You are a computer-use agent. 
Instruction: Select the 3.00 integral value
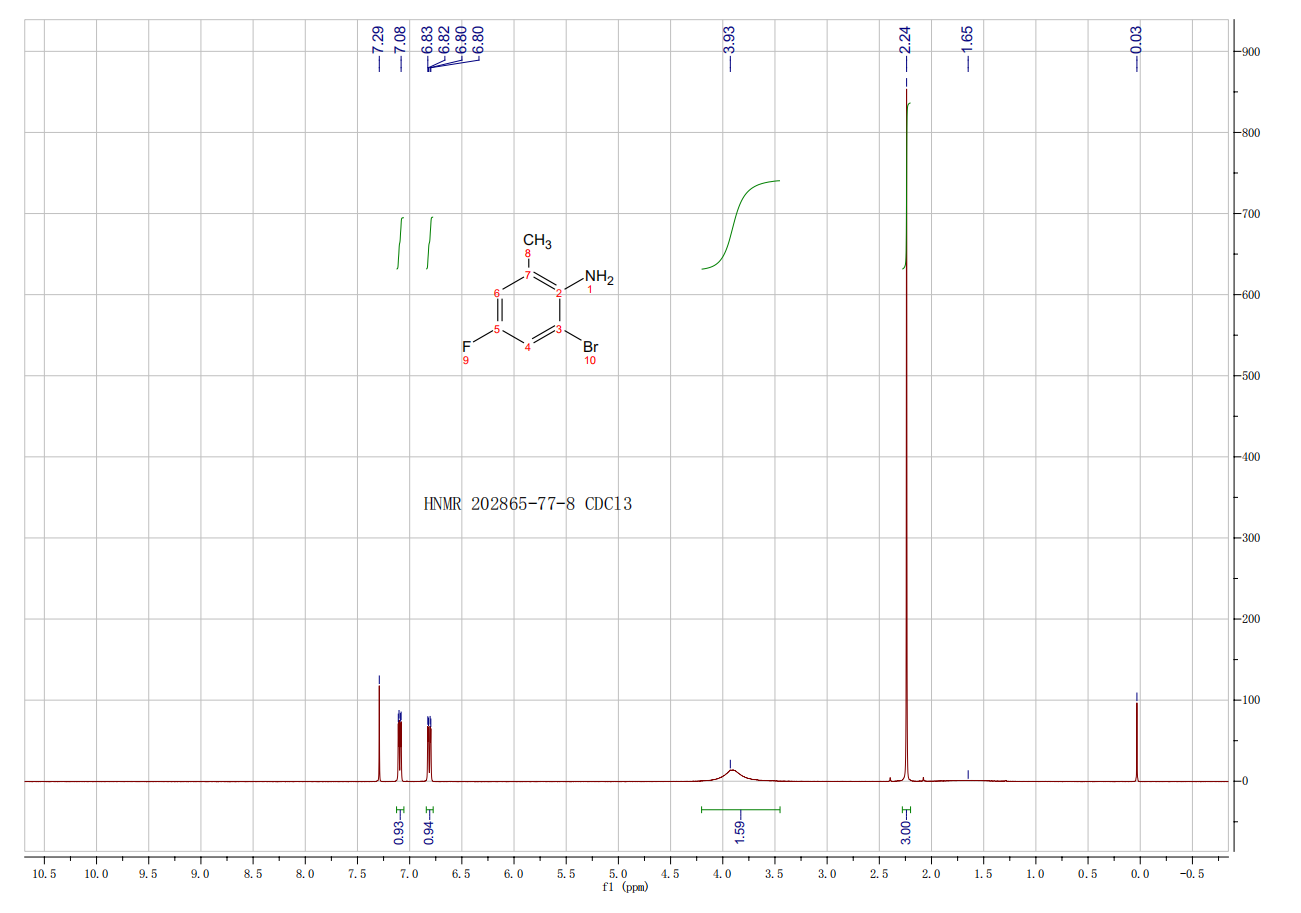point(906,832)
